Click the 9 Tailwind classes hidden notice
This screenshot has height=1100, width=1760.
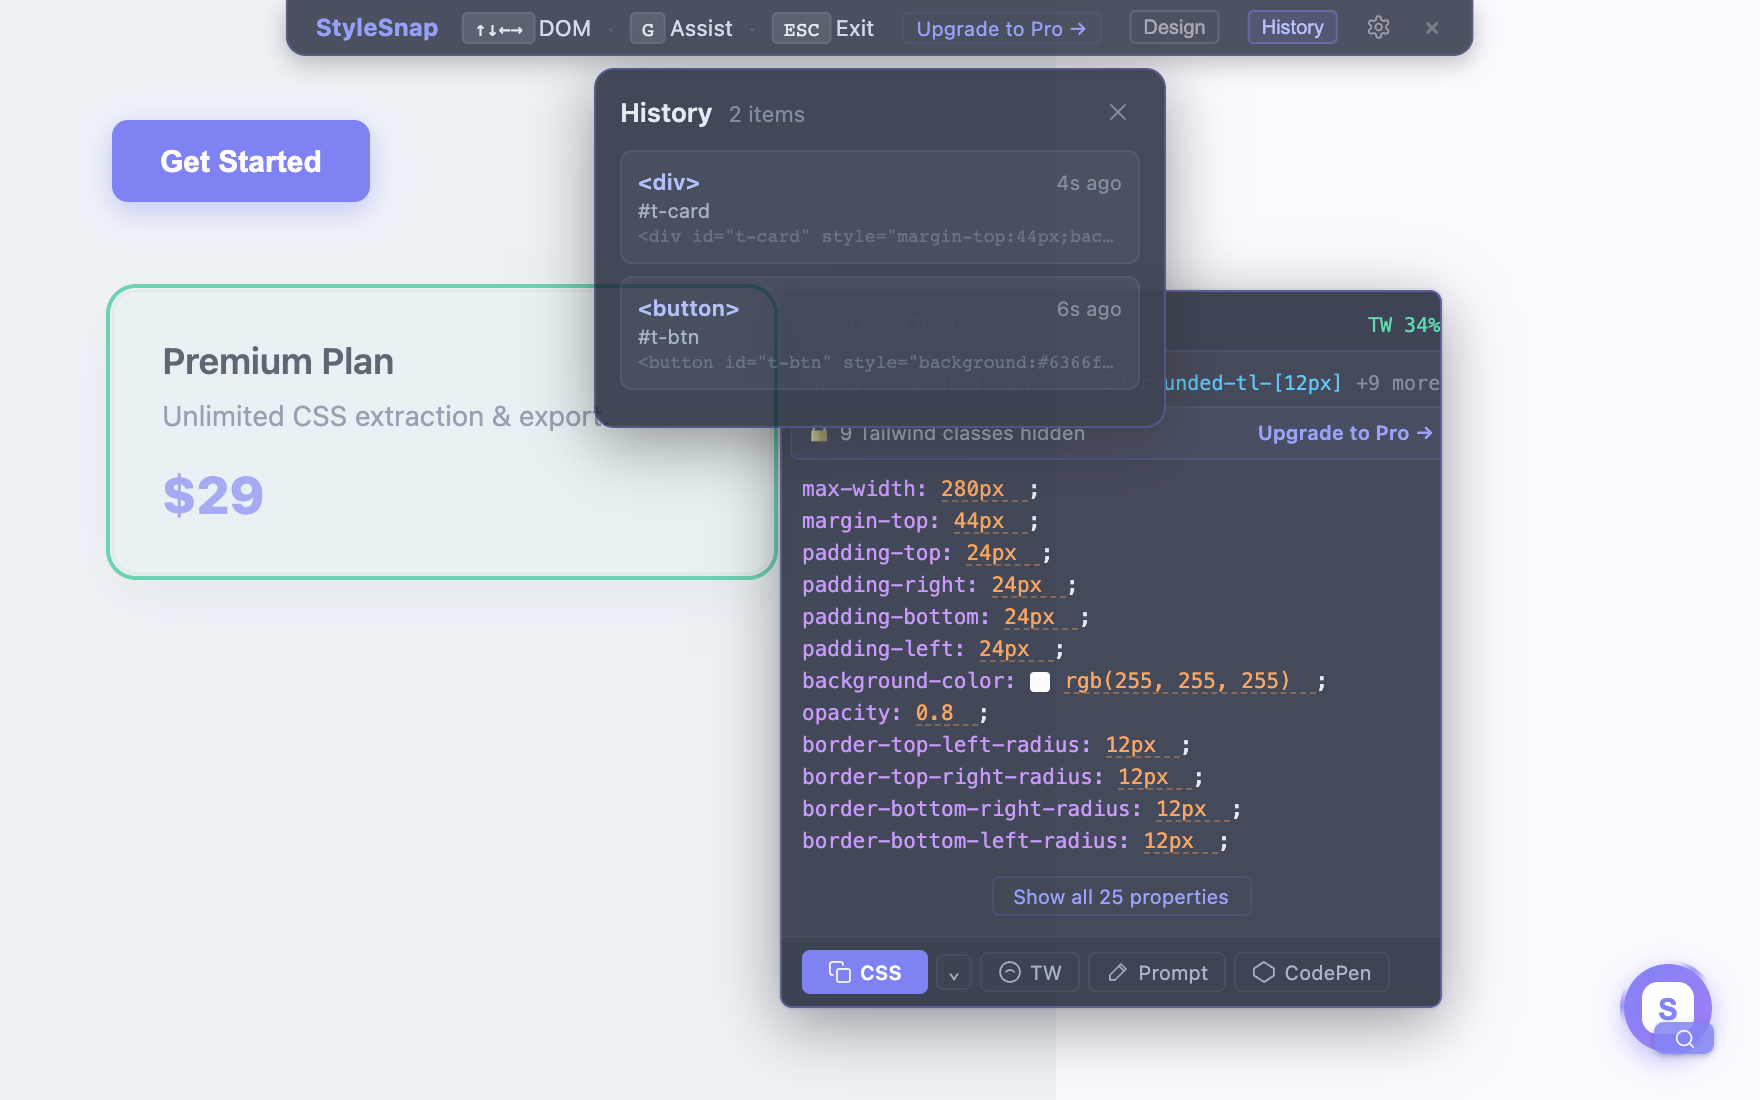point(962,433)
